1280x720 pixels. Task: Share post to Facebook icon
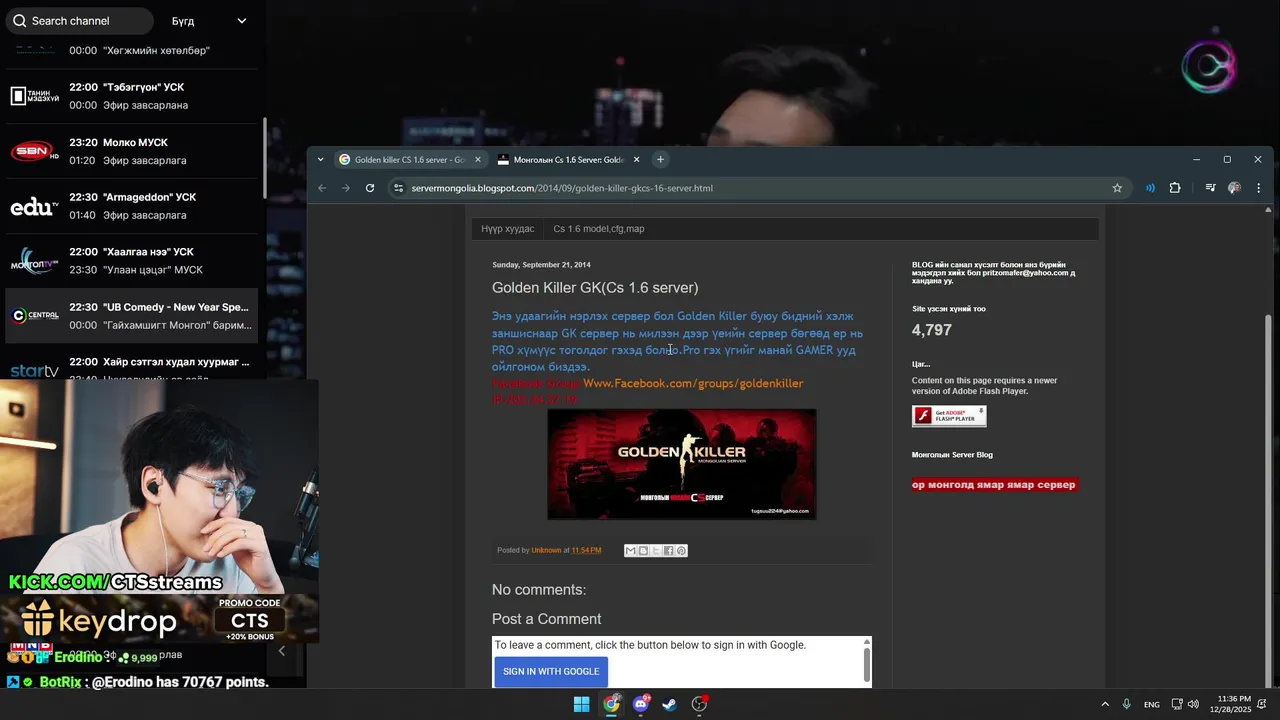click(668, 551)
